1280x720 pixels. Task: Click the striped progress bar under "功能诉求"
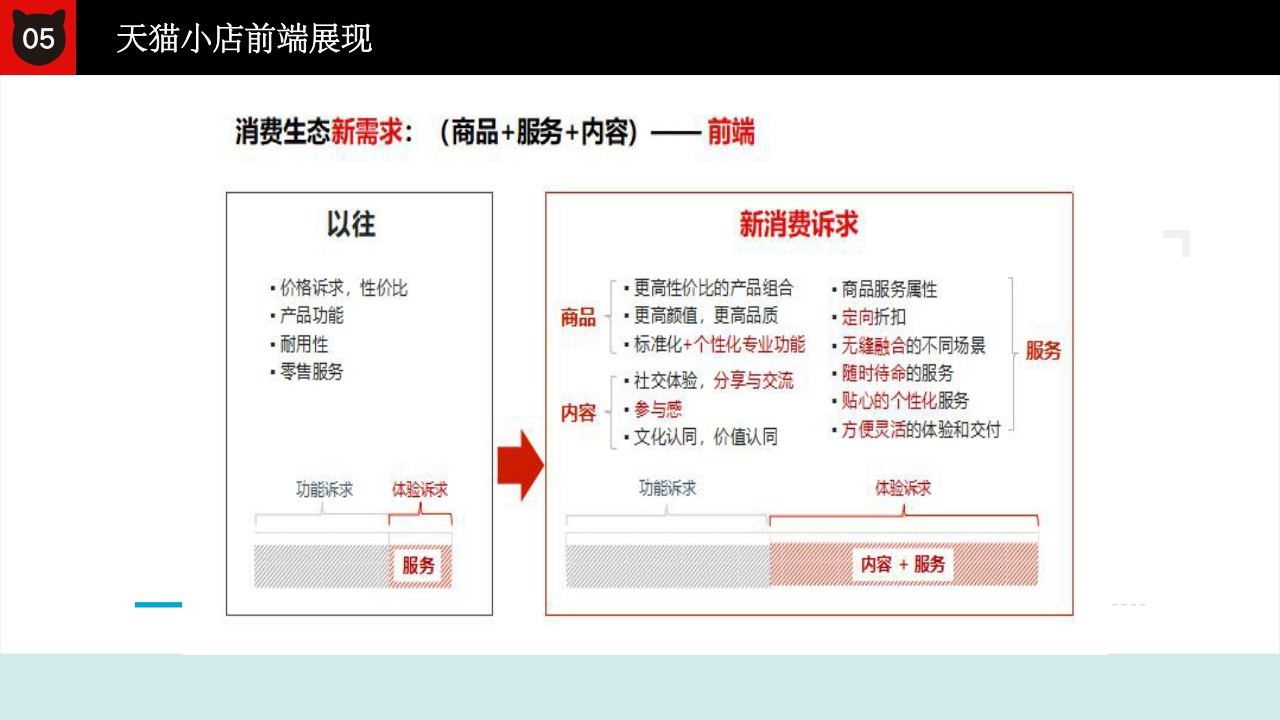[x=318, y=565]
